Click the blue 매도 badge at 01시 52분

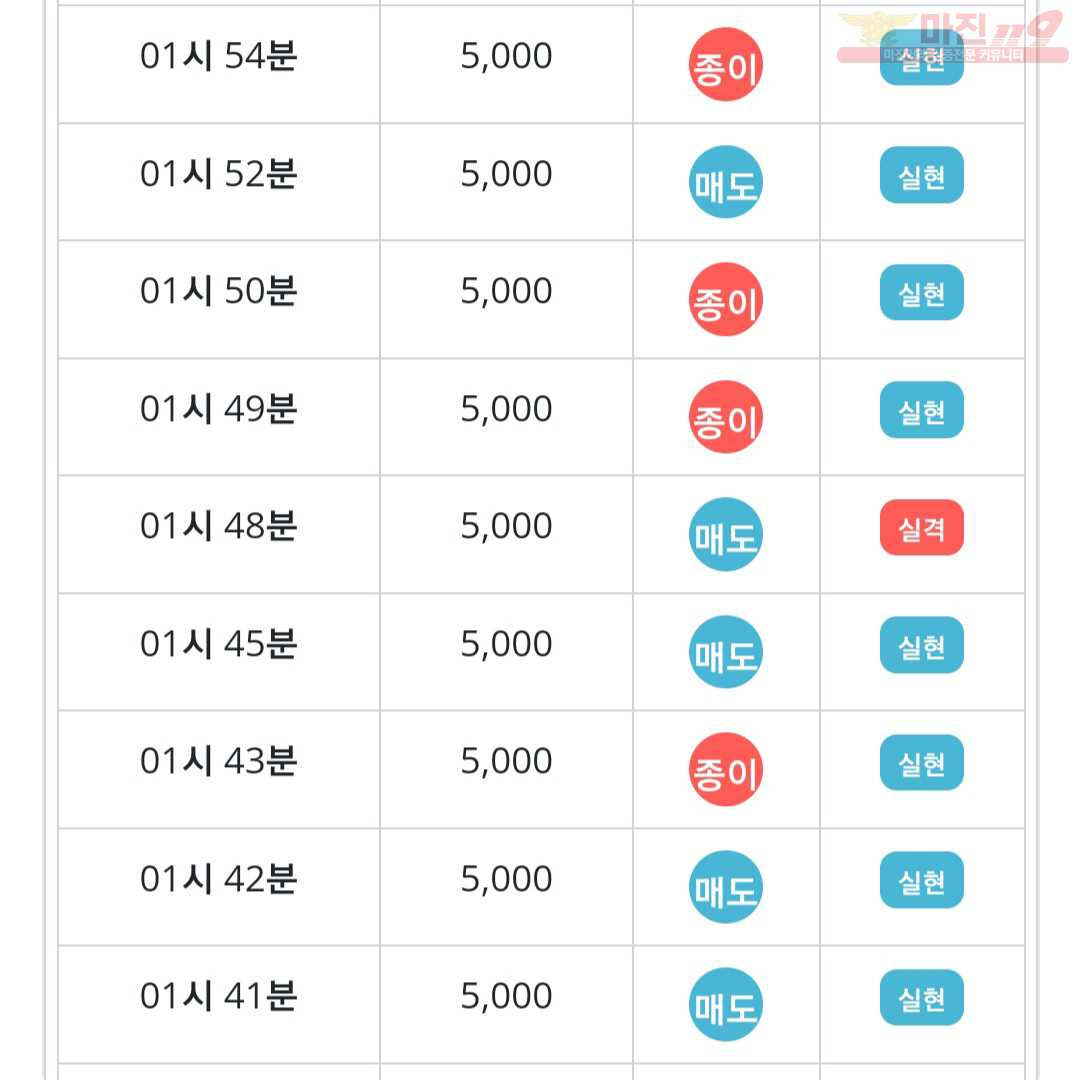click(725, 182)
